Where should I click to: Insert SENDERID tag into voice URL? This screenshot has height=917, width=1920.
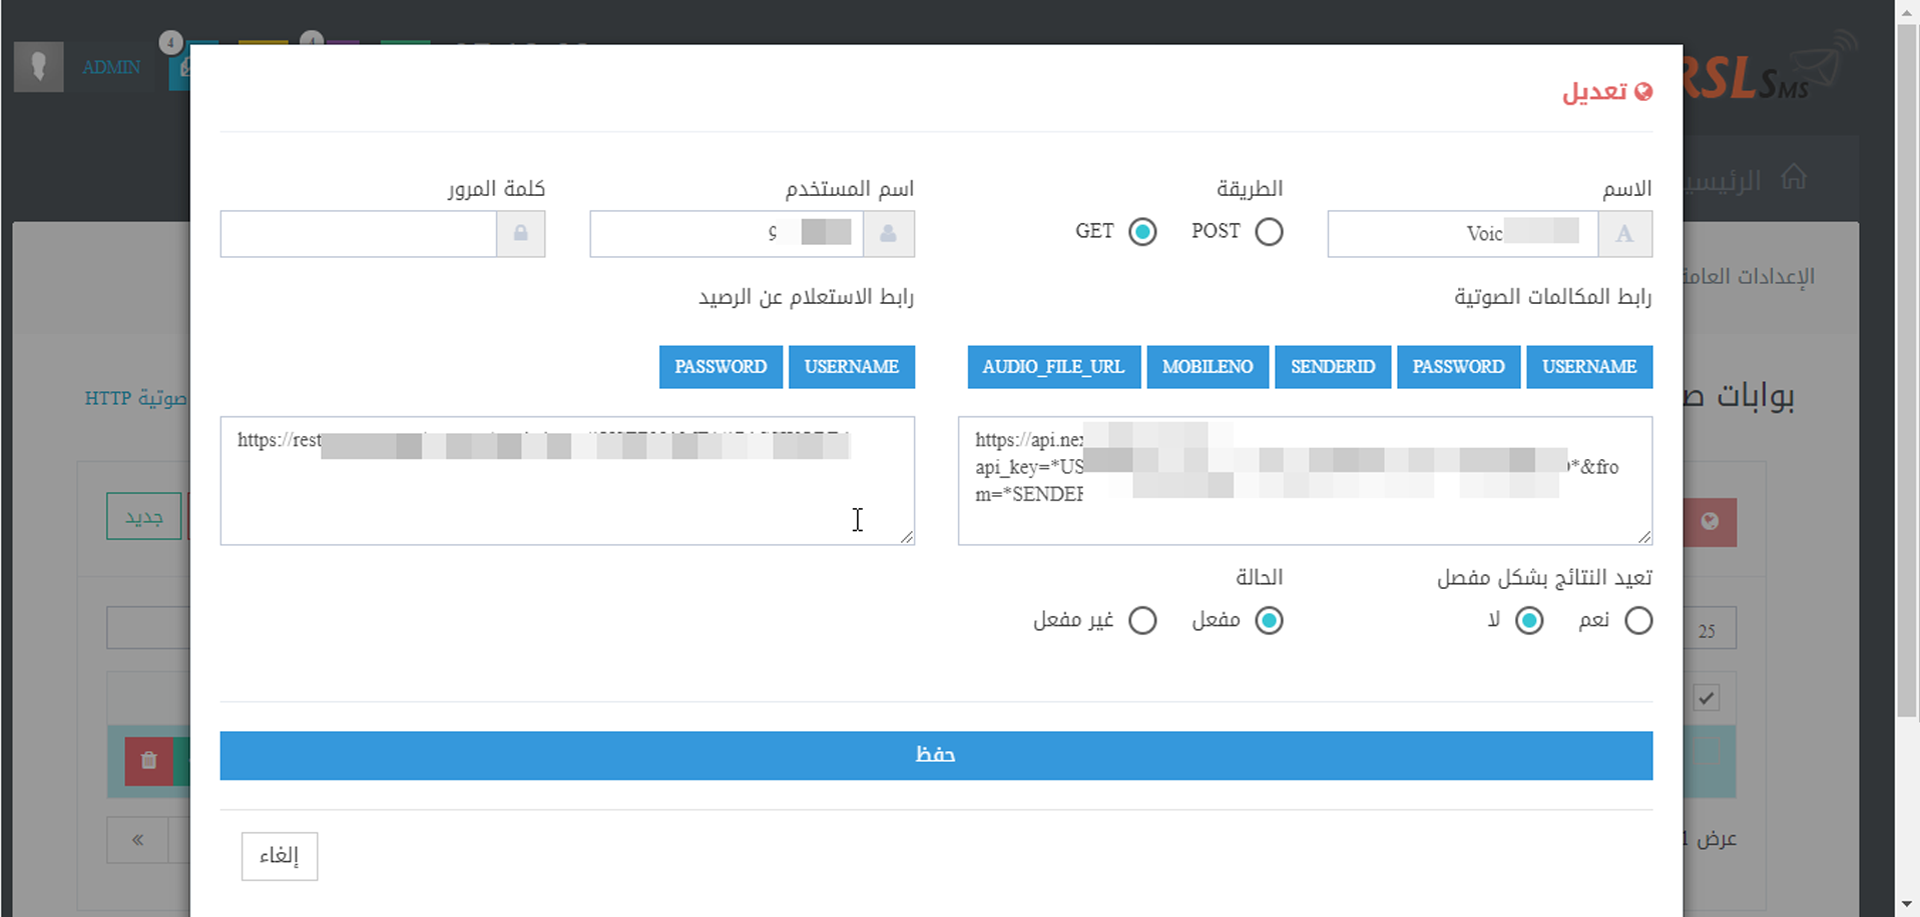(1332, 367)
